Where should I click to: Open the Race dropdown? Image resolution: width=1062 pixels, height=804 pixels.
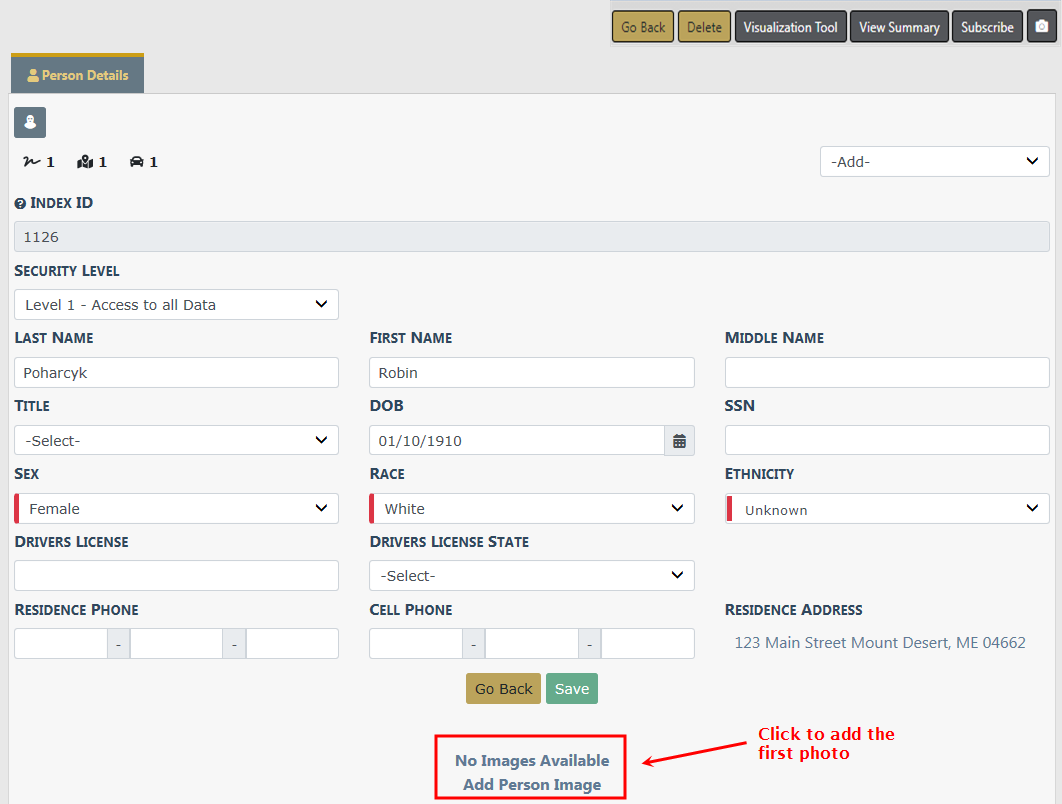(531, 509)
